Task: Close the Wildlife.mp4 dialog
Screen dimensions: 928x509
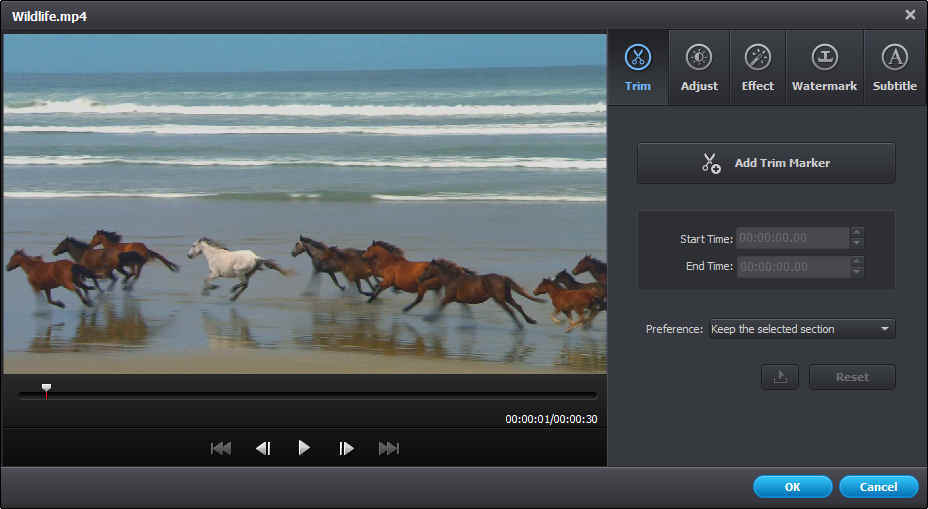Action: click(910, 15)
